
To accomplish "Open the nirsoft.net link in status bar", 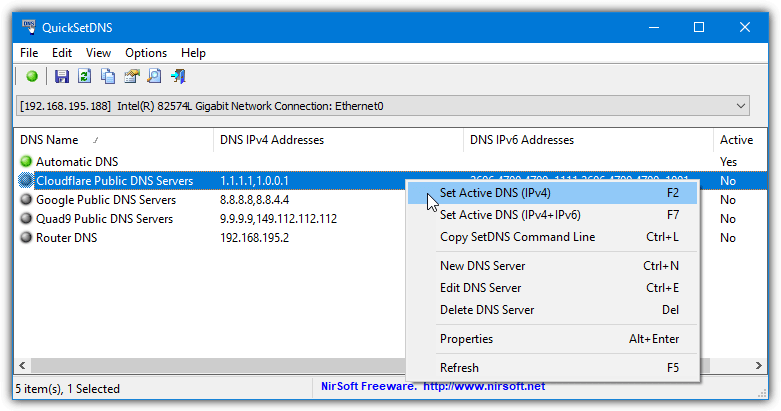I will click(x=484, y=386).
